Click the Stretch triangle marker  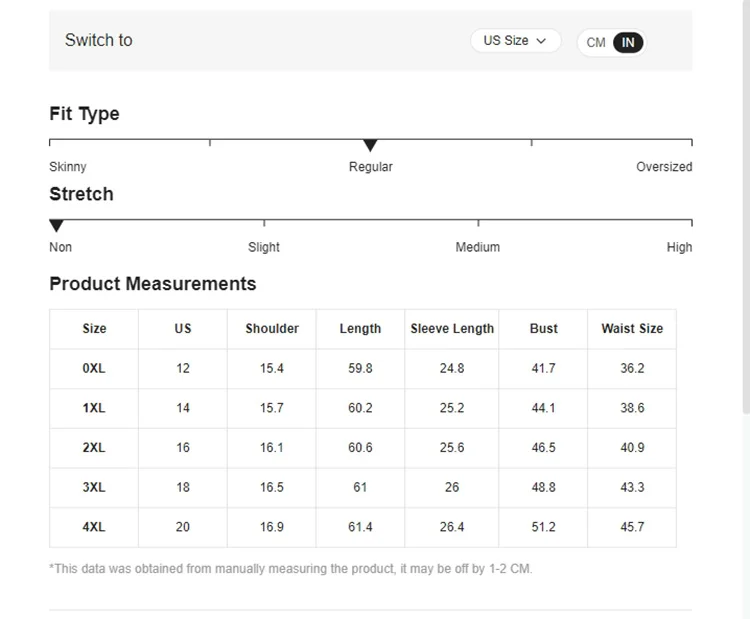click(x=57, y=226)
